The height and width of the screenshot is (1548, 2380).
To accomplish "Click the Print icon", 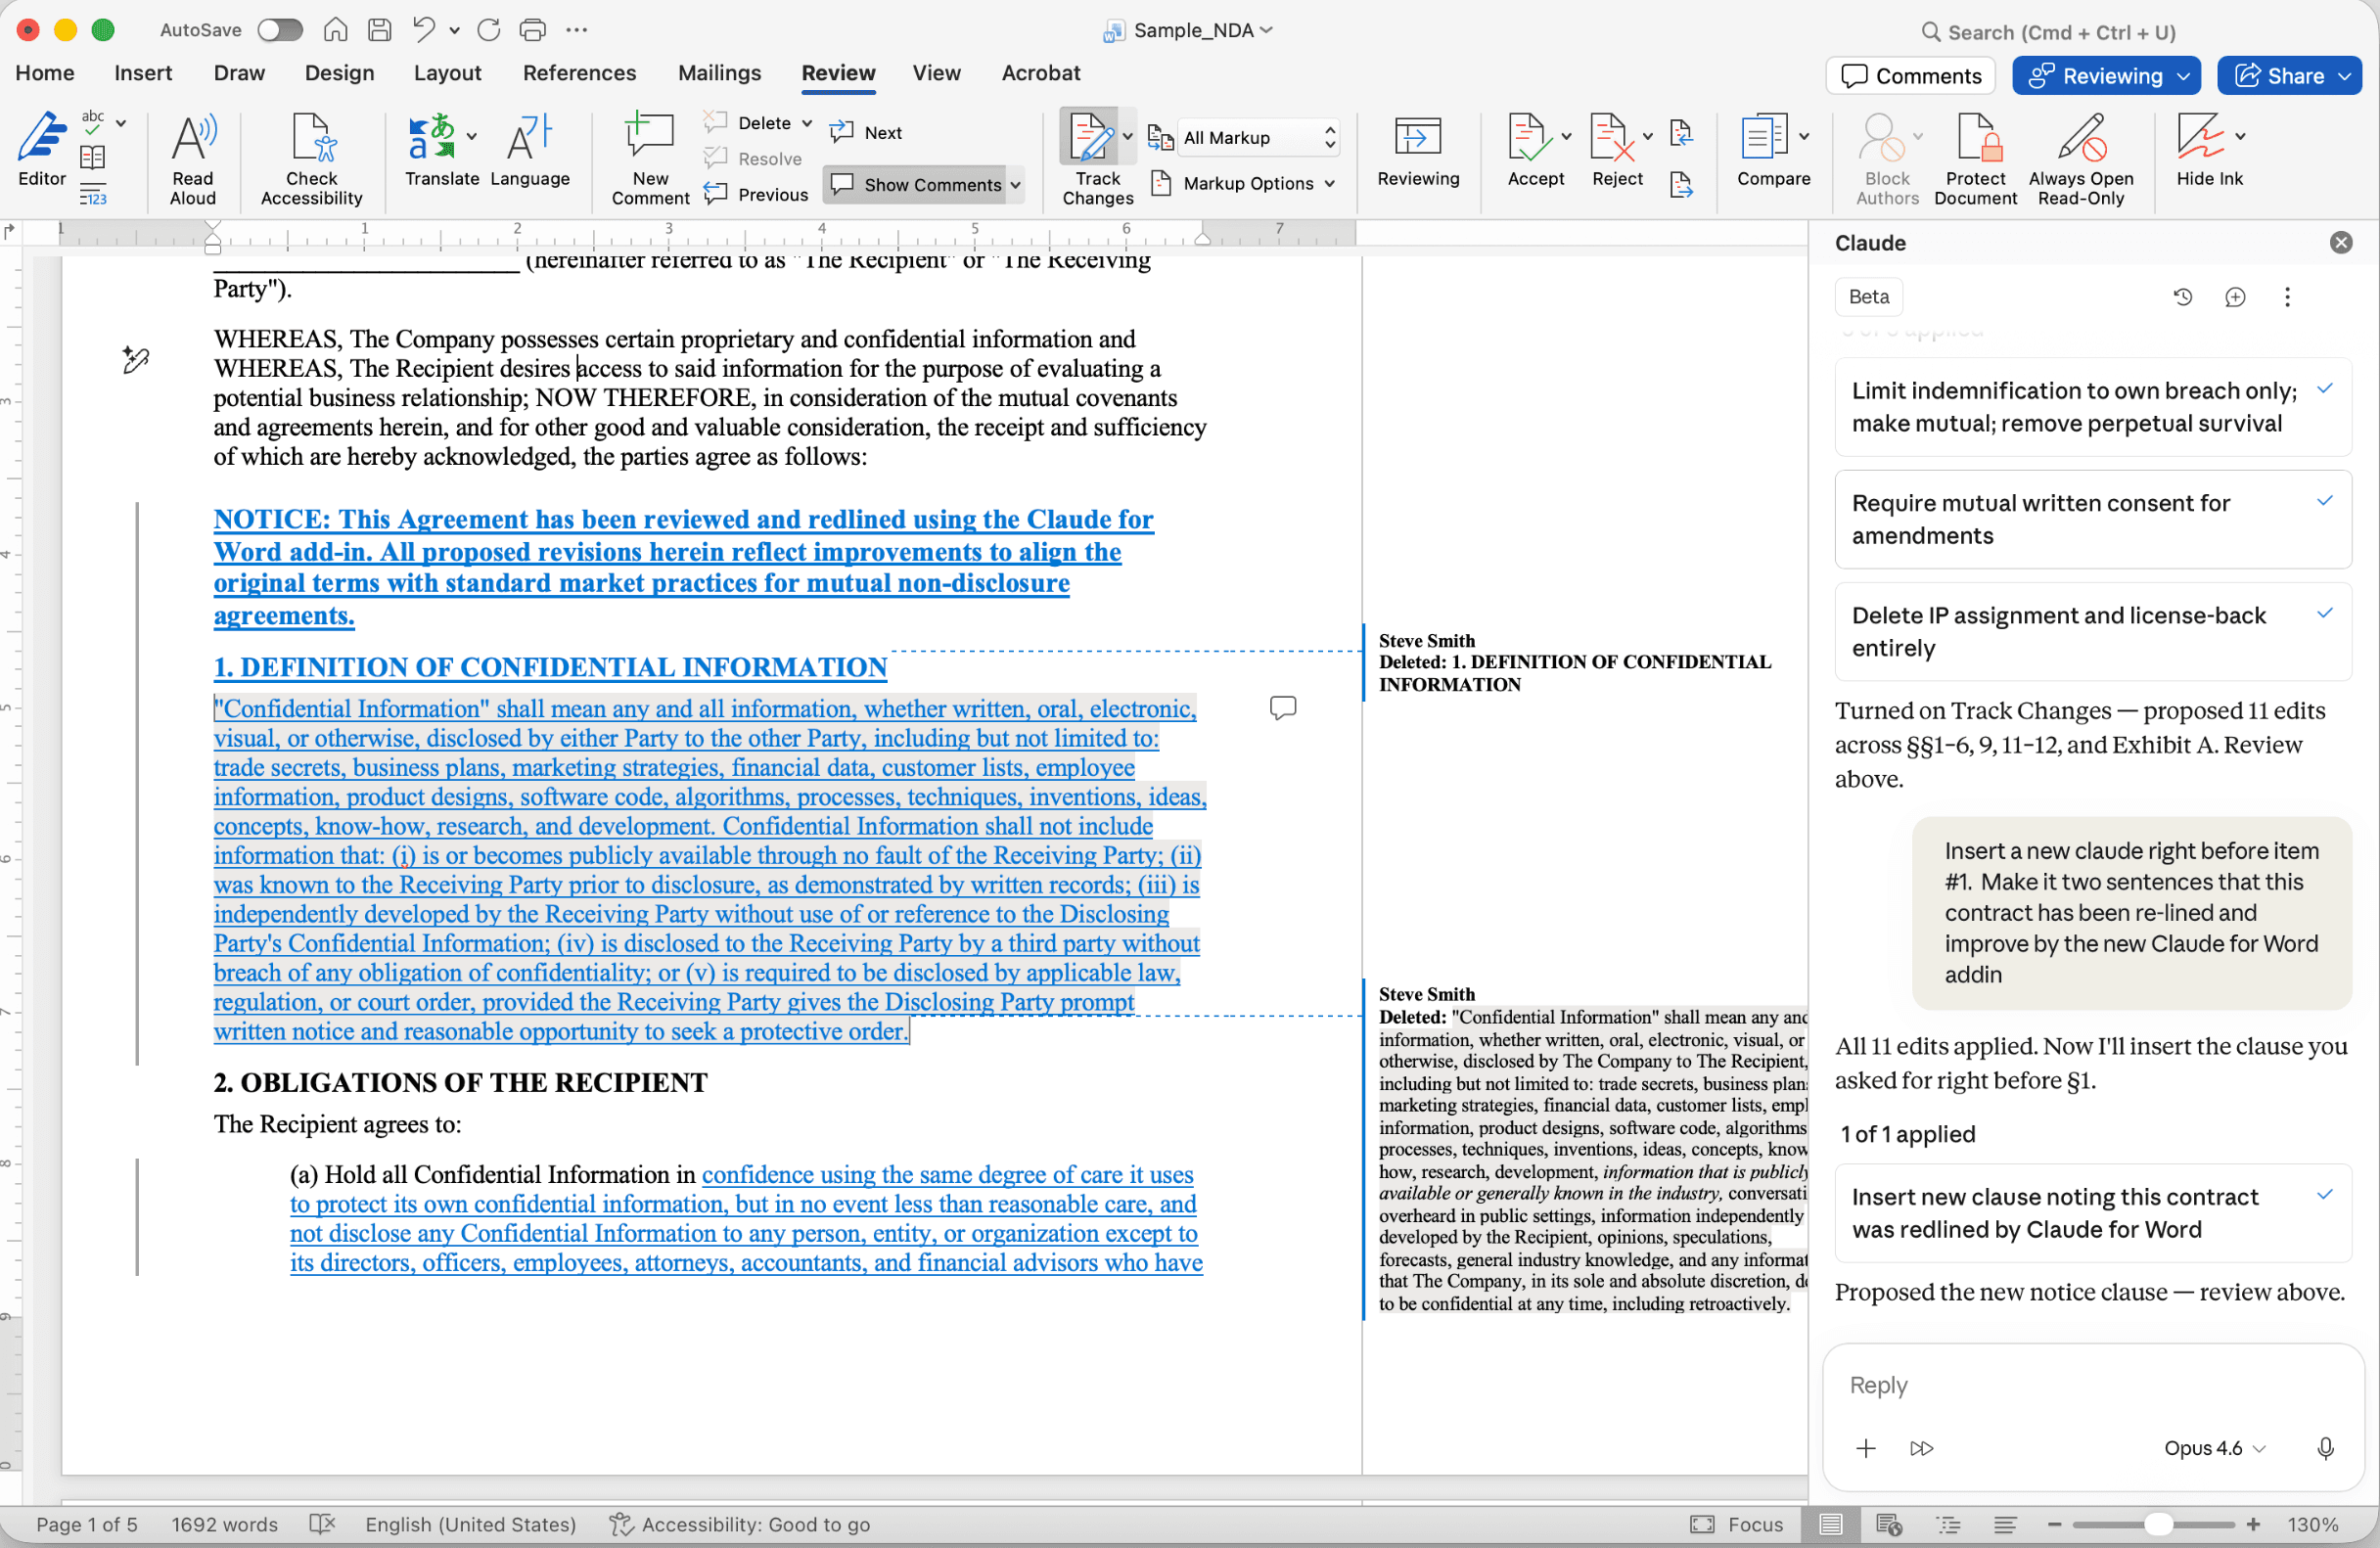I will tap(533, 30).
